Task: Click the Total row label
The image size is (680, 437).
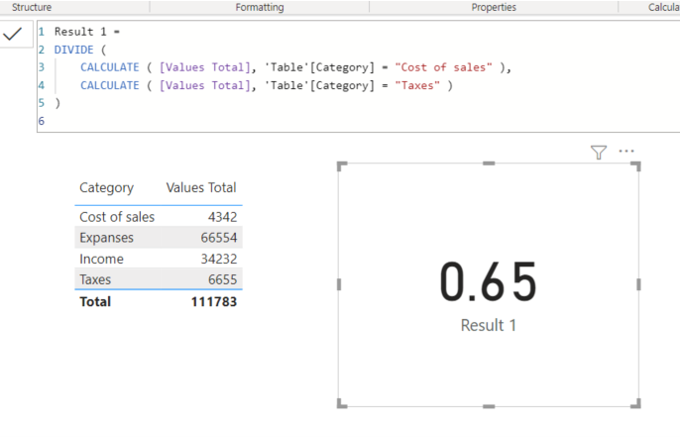Action: coord(95,301)
